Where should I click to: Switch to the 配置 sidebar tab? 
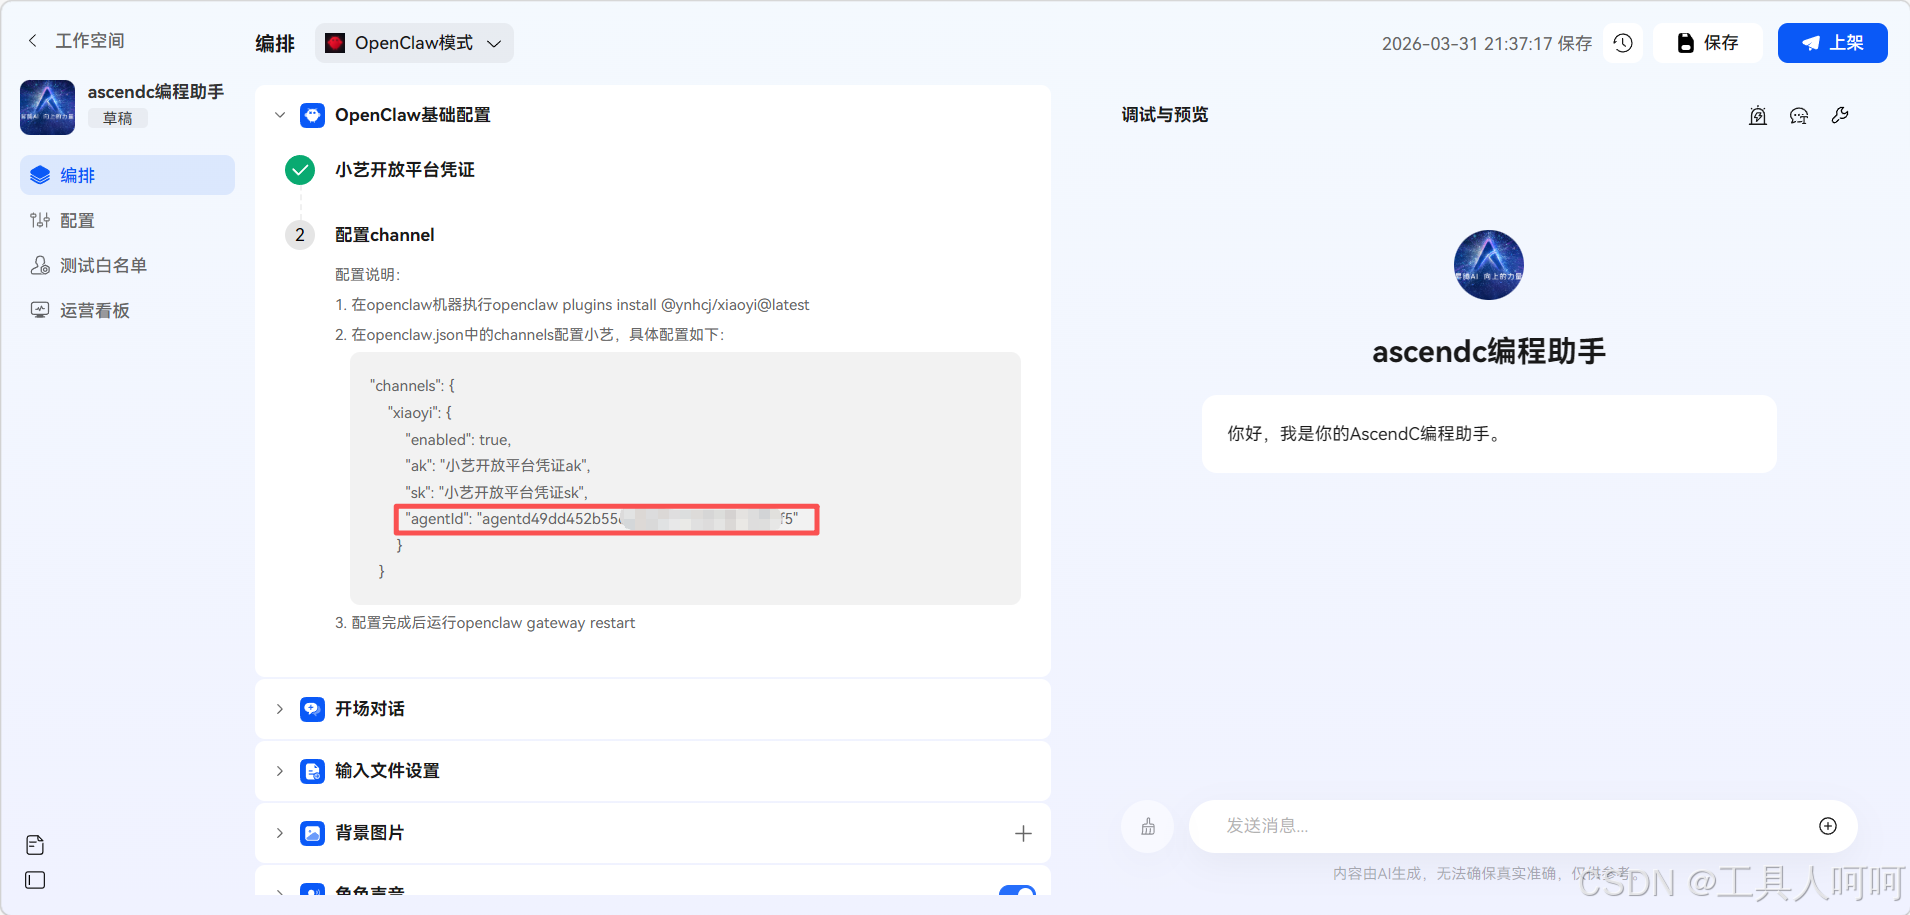(x=77, y=220)
